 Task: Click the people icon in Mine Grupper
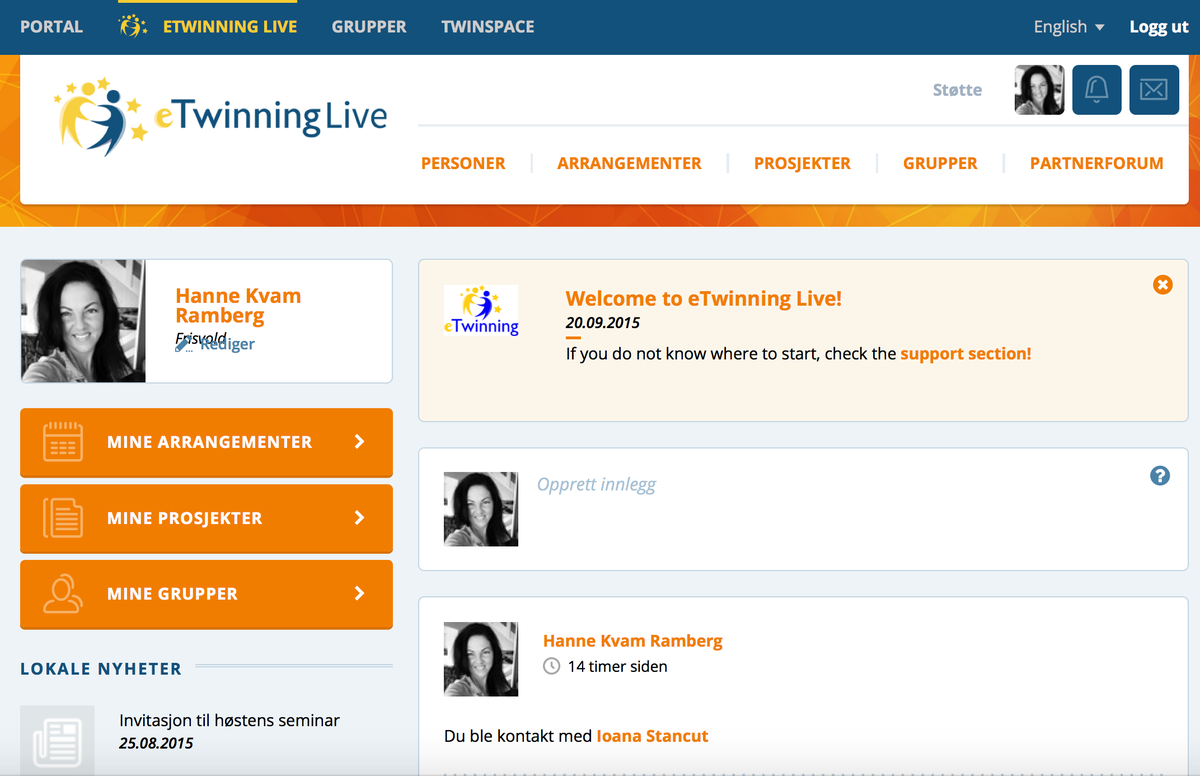pyautogui.click(x=63, y=593)
